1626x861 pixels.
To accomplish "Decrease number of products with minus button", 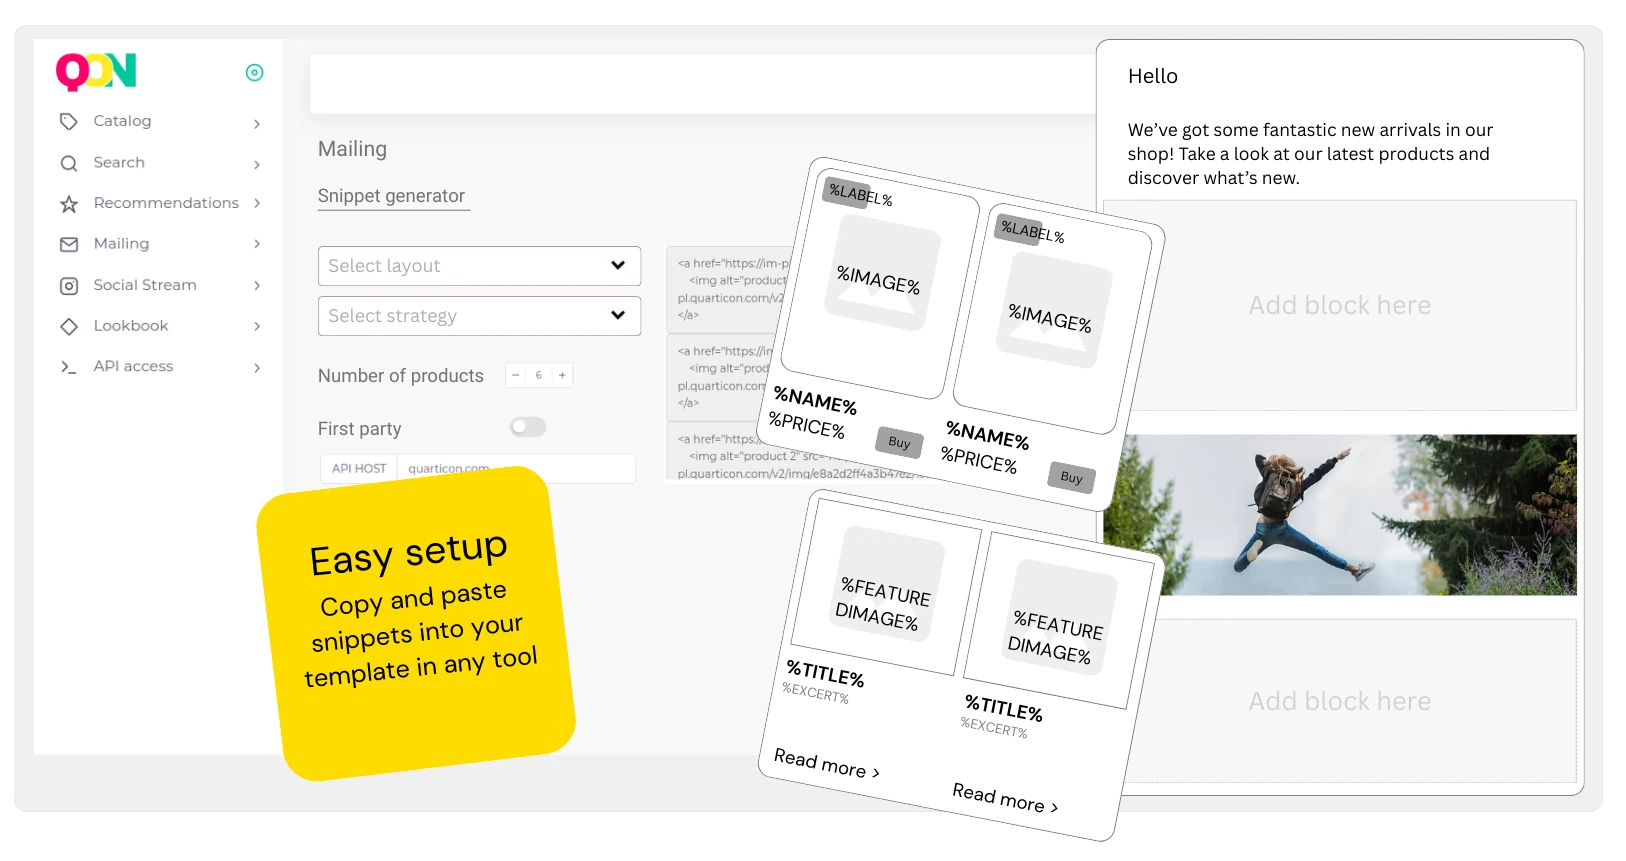I will click(x=515, y=375).
